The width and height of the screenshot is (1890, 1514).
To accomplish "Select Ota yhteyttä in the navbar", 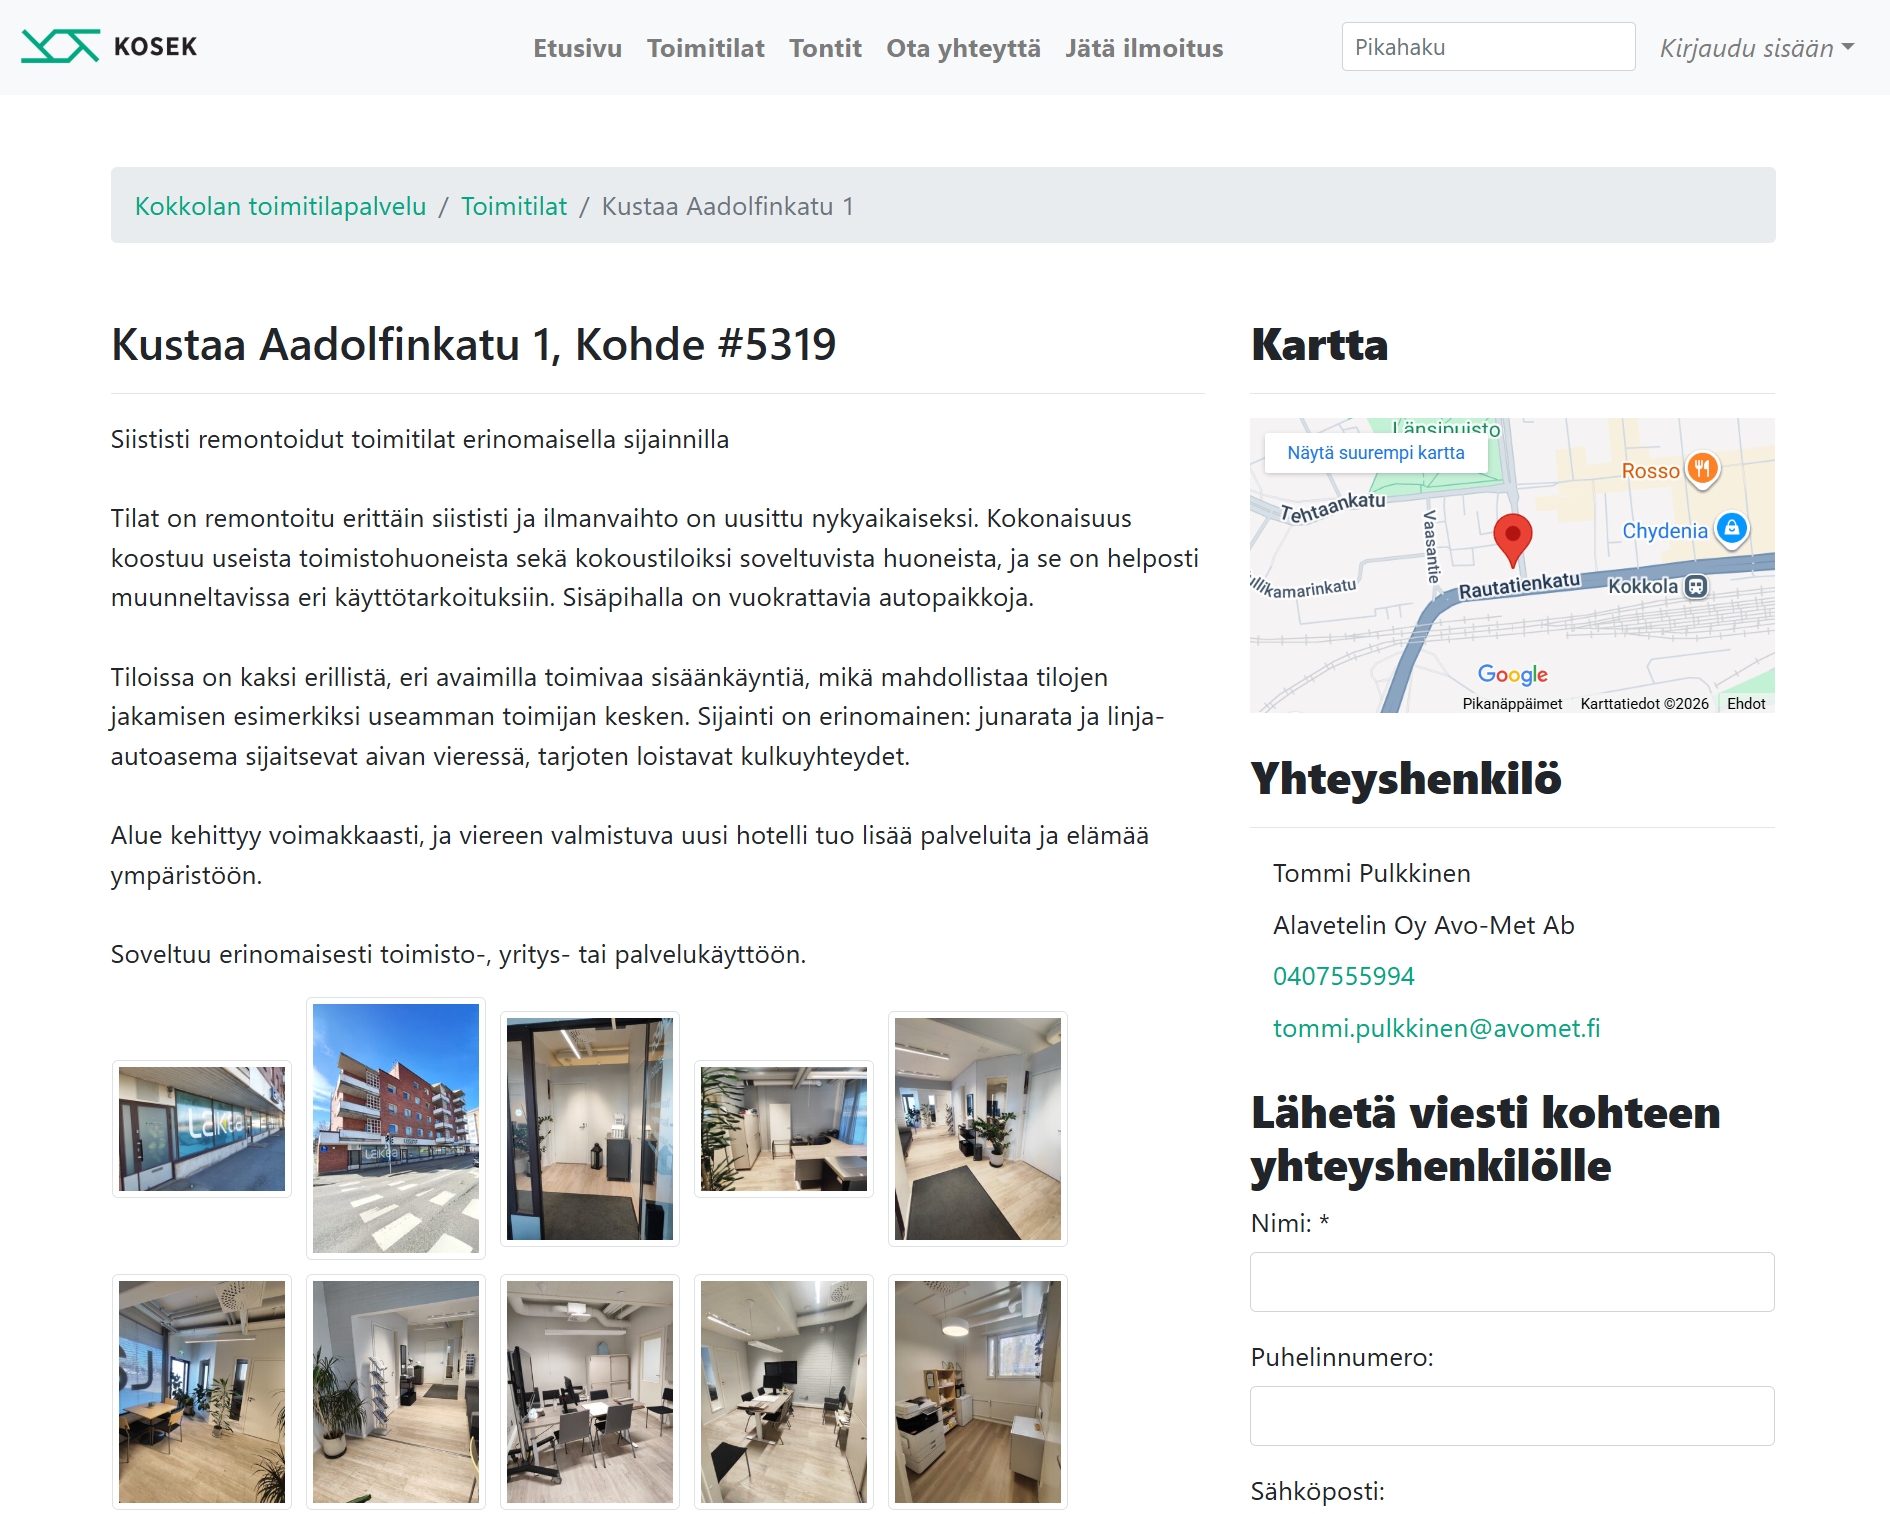I will (963, 48).
